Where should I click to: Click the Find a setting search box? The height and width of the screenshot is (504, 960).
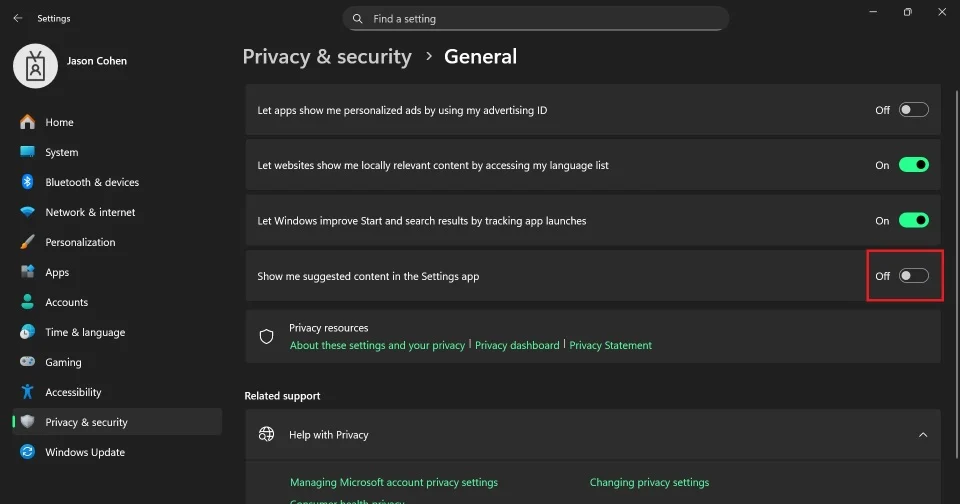(535, 18)
